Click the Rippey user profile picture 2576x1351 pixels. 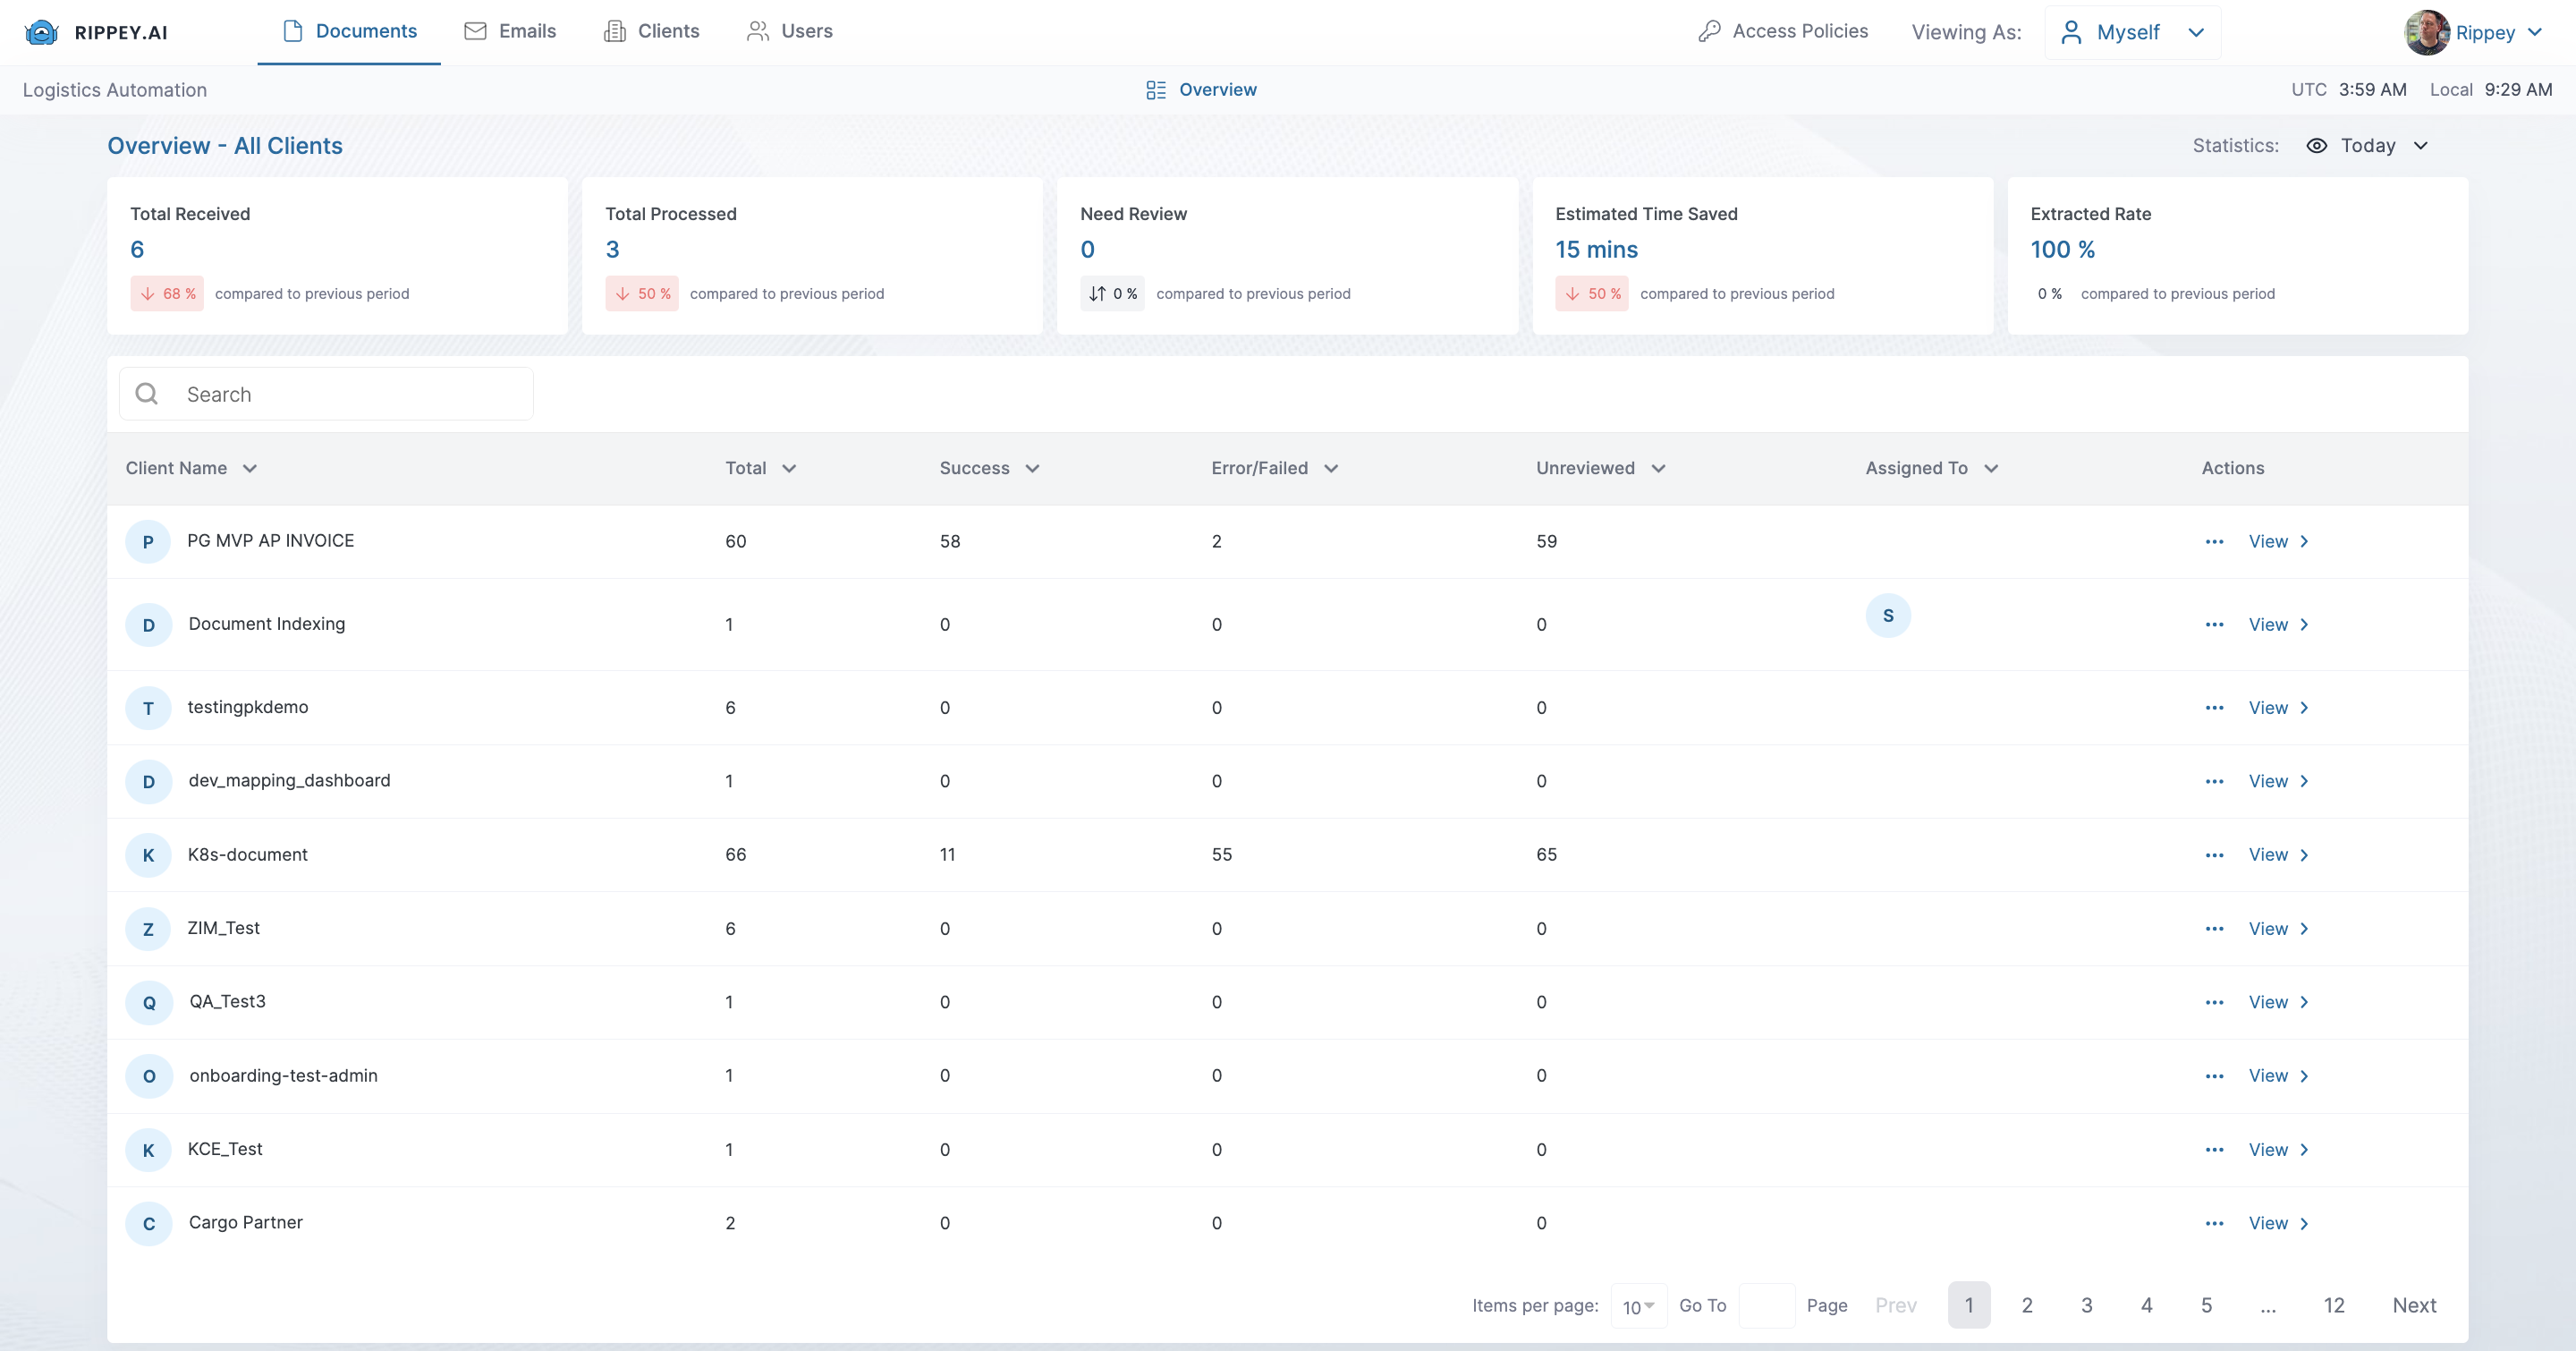coord(2425,32)
